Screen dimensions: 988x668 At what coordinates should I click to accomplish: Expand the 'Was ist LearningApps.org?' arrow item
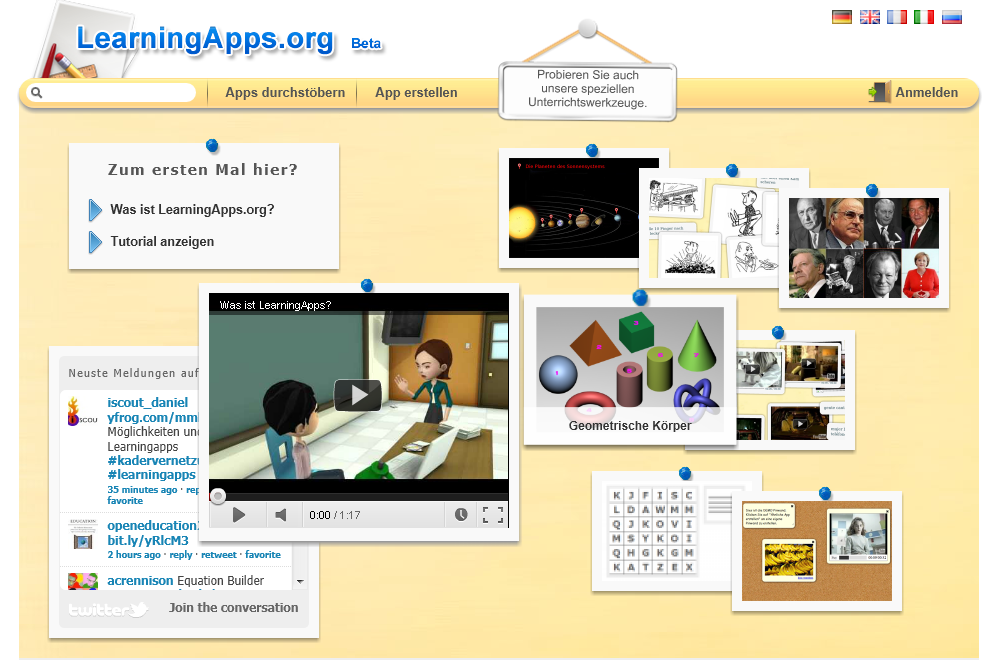point(95,210)
